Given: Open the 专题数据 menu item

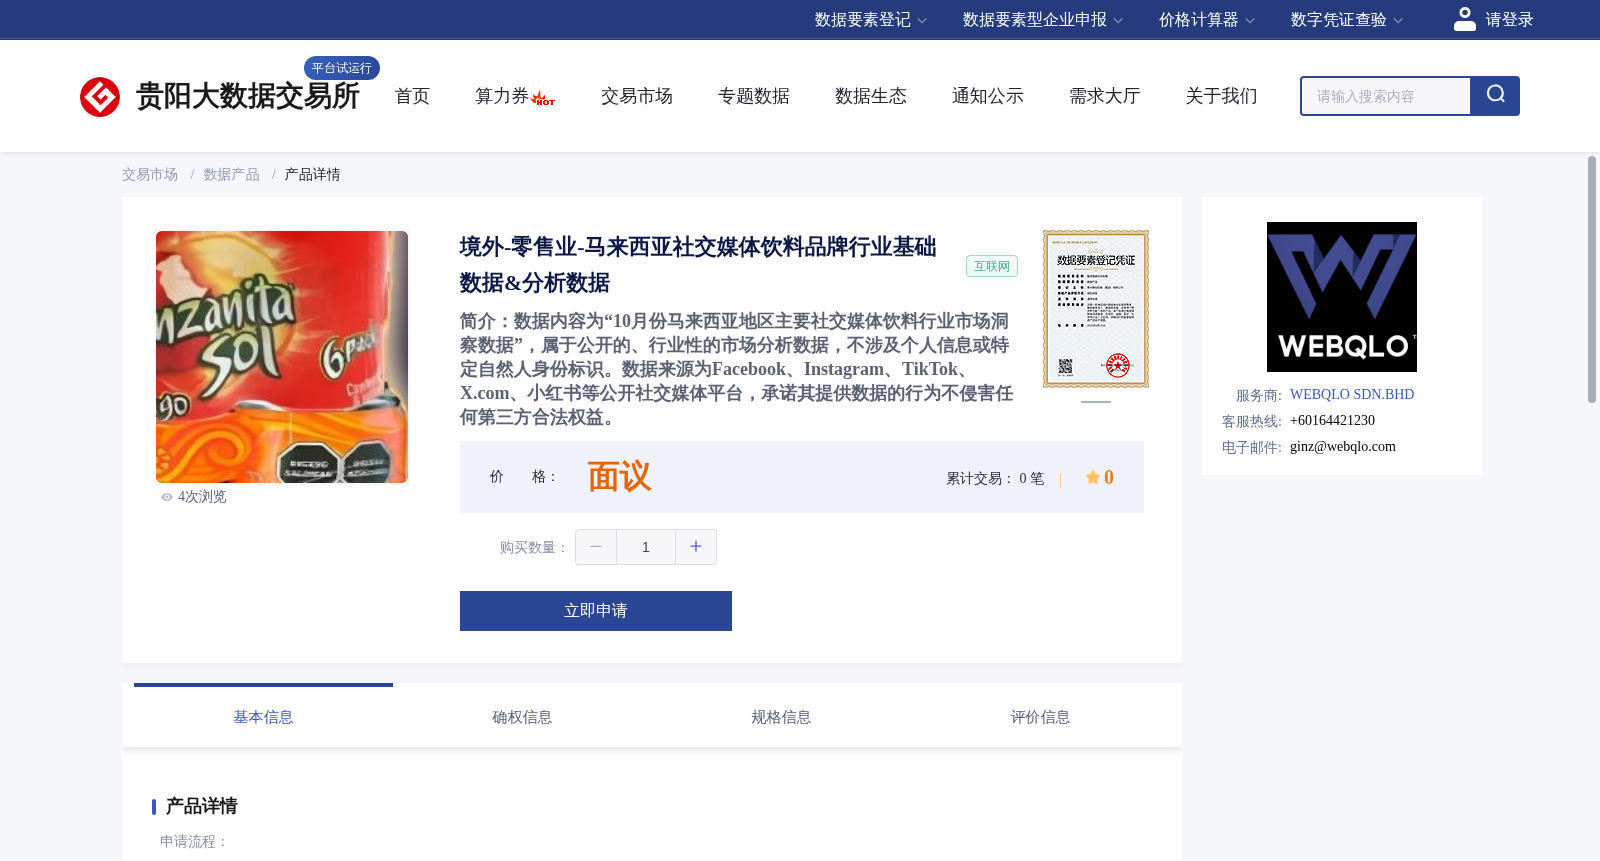Looking at the screenshot, I should [x=754, y=96].
